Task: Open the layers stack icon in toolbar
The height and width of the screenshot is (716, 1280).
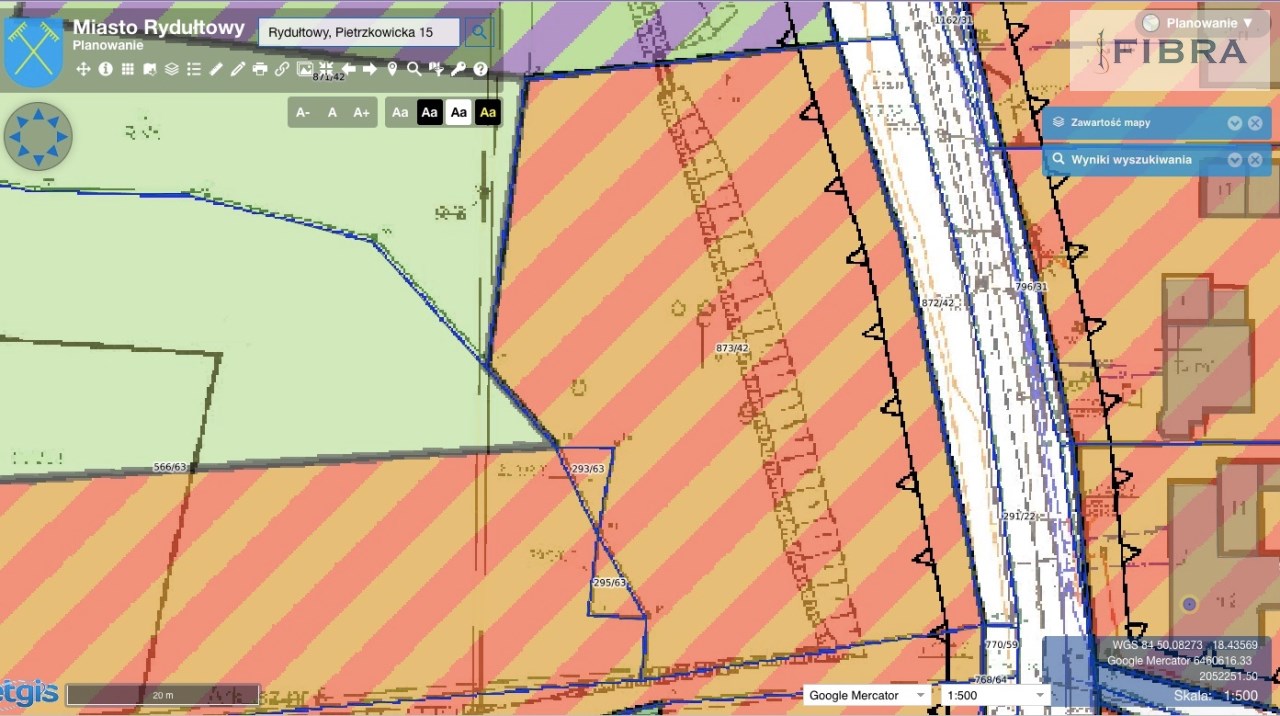Action: pyautogui.click(x=171, y=69)
